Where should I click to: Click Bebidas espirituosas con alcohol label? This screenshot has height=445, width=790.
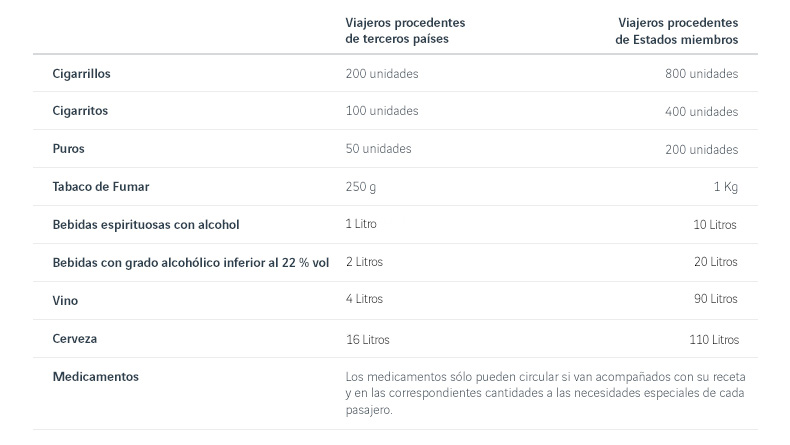[145, 225]
